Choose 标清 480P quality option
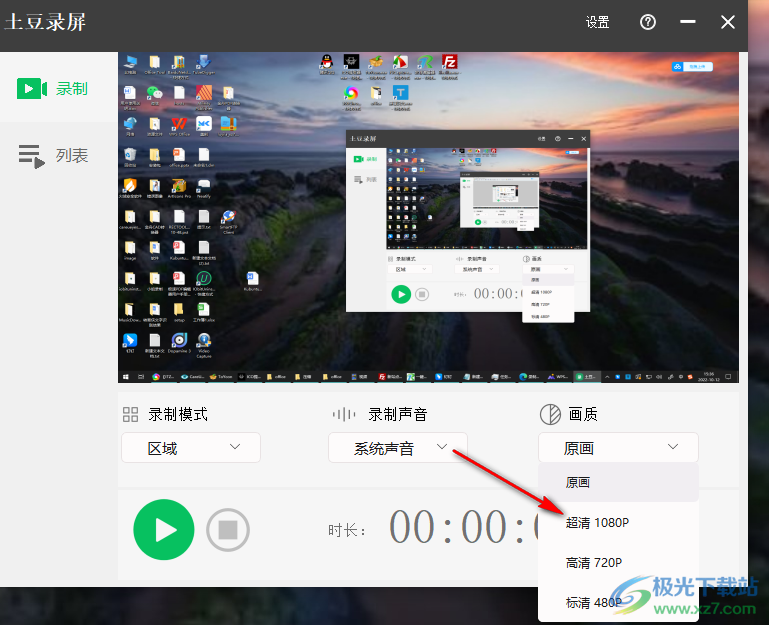 (x=618, y=602)
